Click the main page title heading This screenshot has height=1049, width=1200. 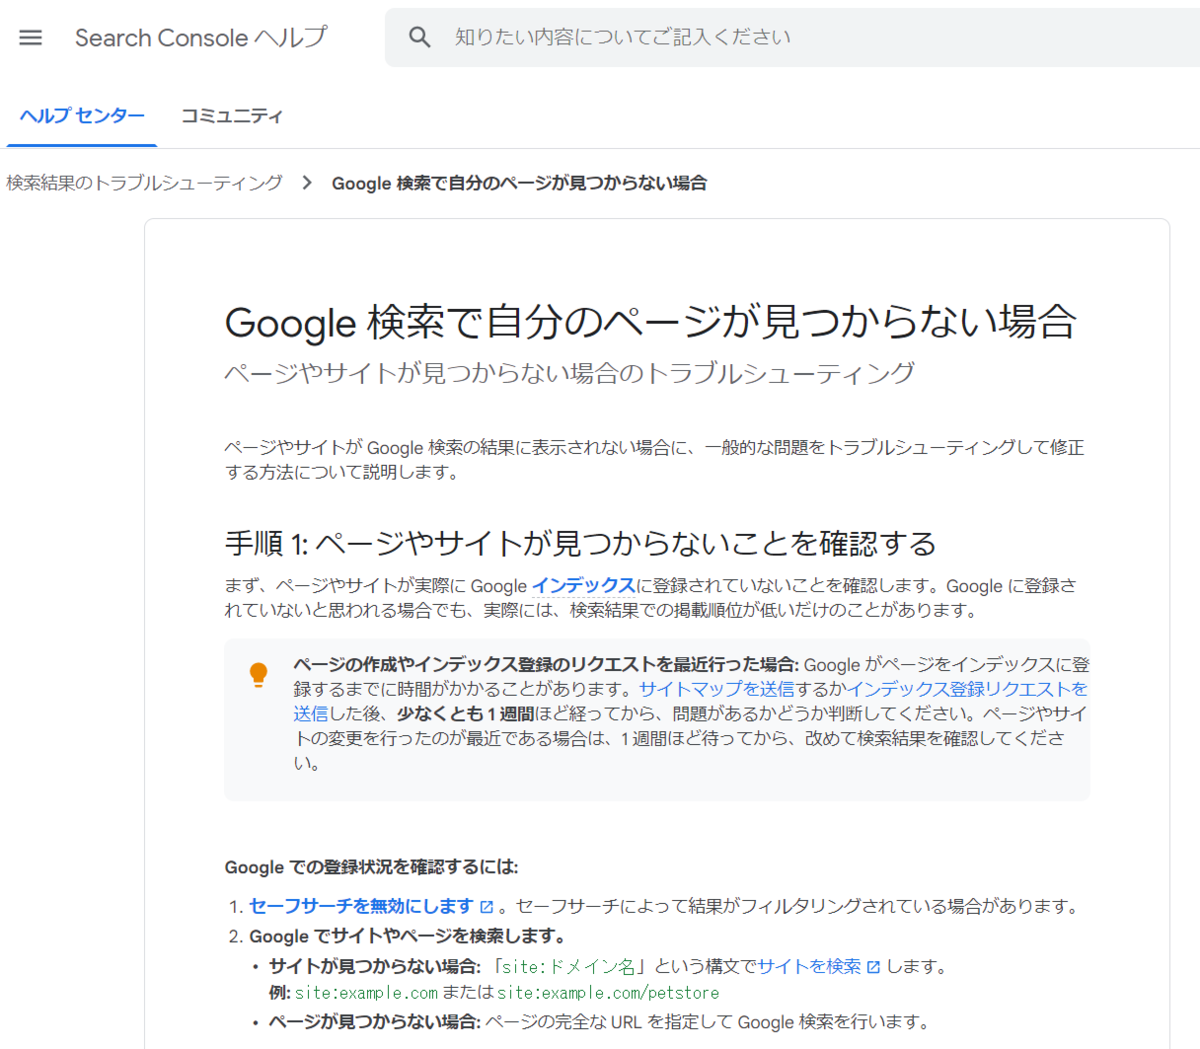(651, 322)
